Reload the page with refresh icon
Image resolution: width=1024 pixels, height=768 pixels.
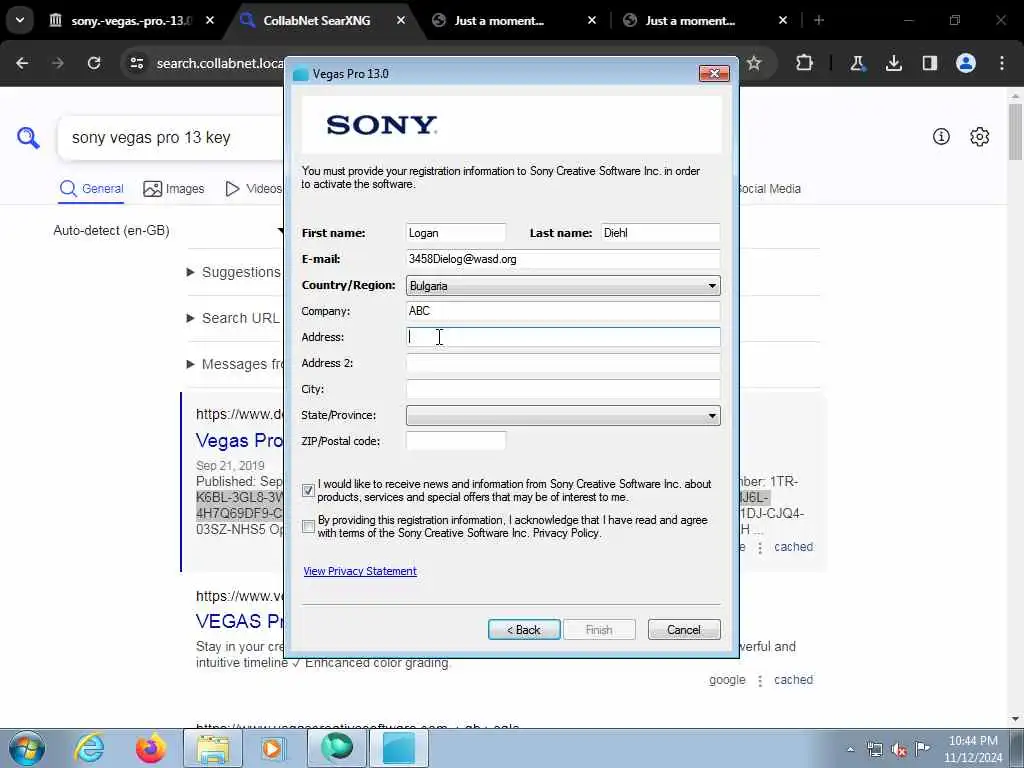pos(94,63)
